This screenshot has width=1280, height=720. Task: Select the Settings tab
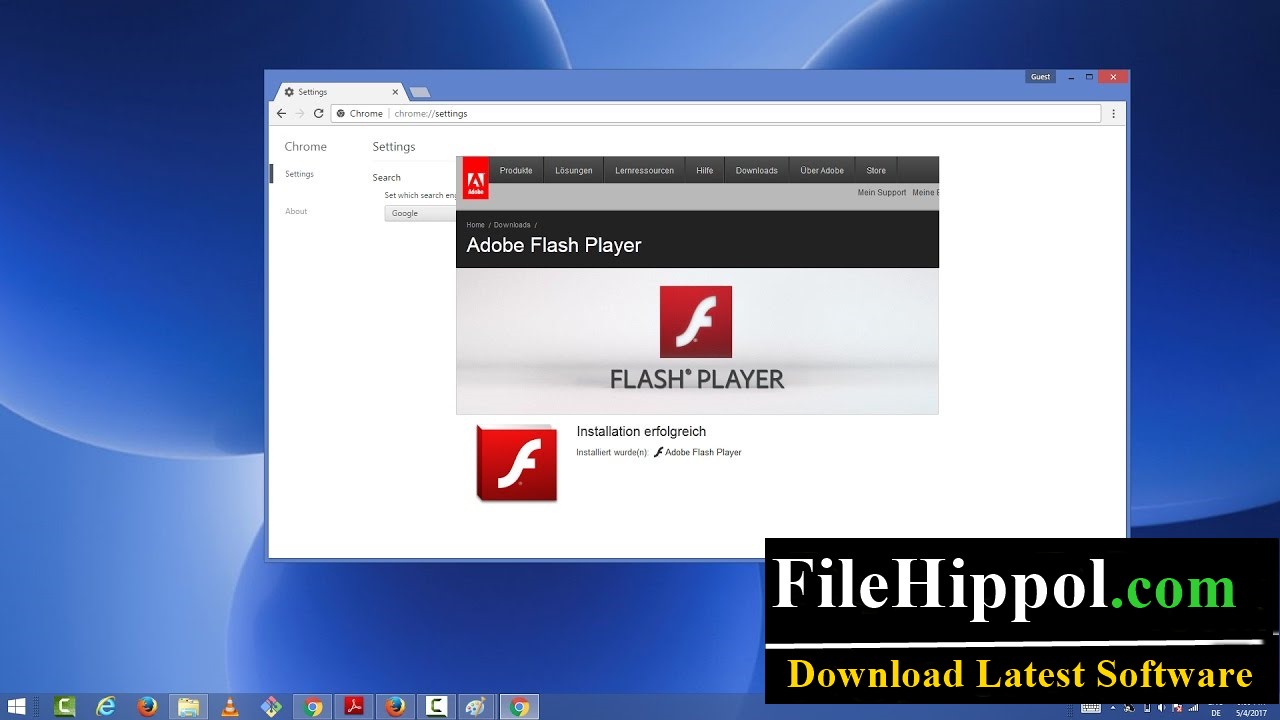340,92
